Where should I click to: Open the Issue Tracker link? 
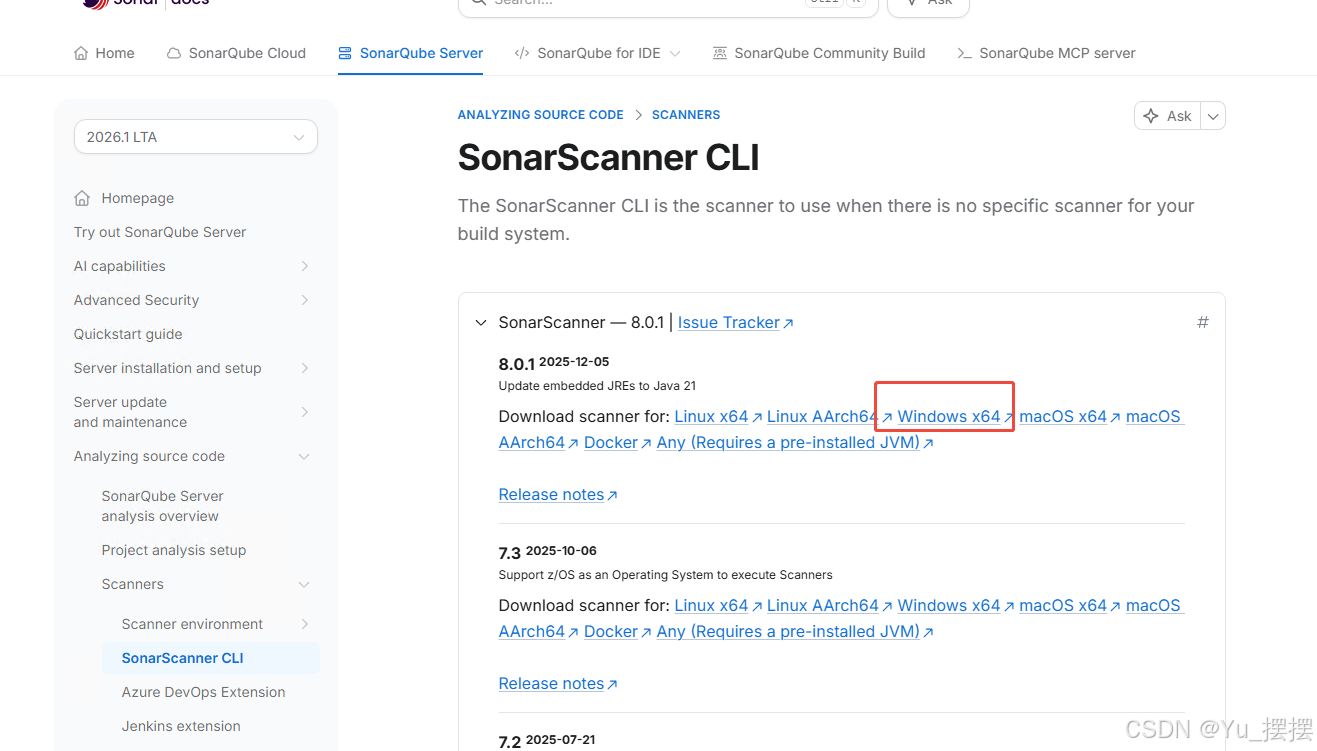click(729, 322)
